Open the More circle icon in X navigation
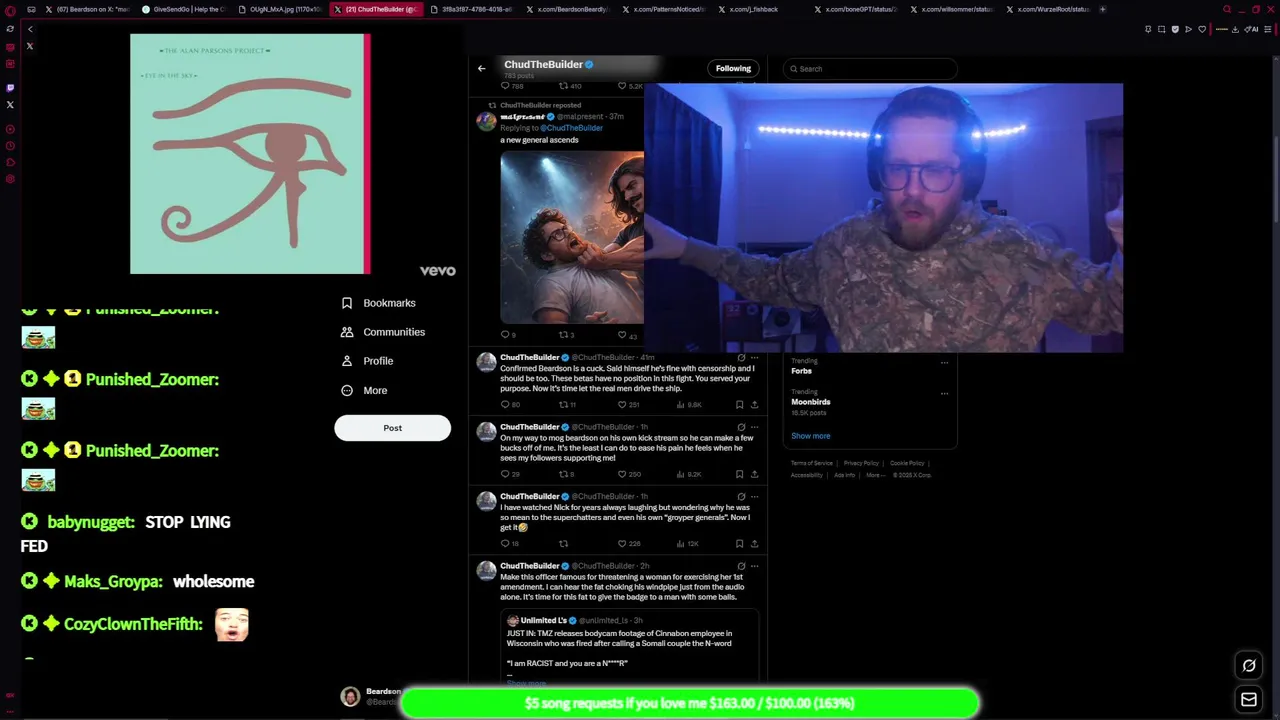 (x=347, y=390)
